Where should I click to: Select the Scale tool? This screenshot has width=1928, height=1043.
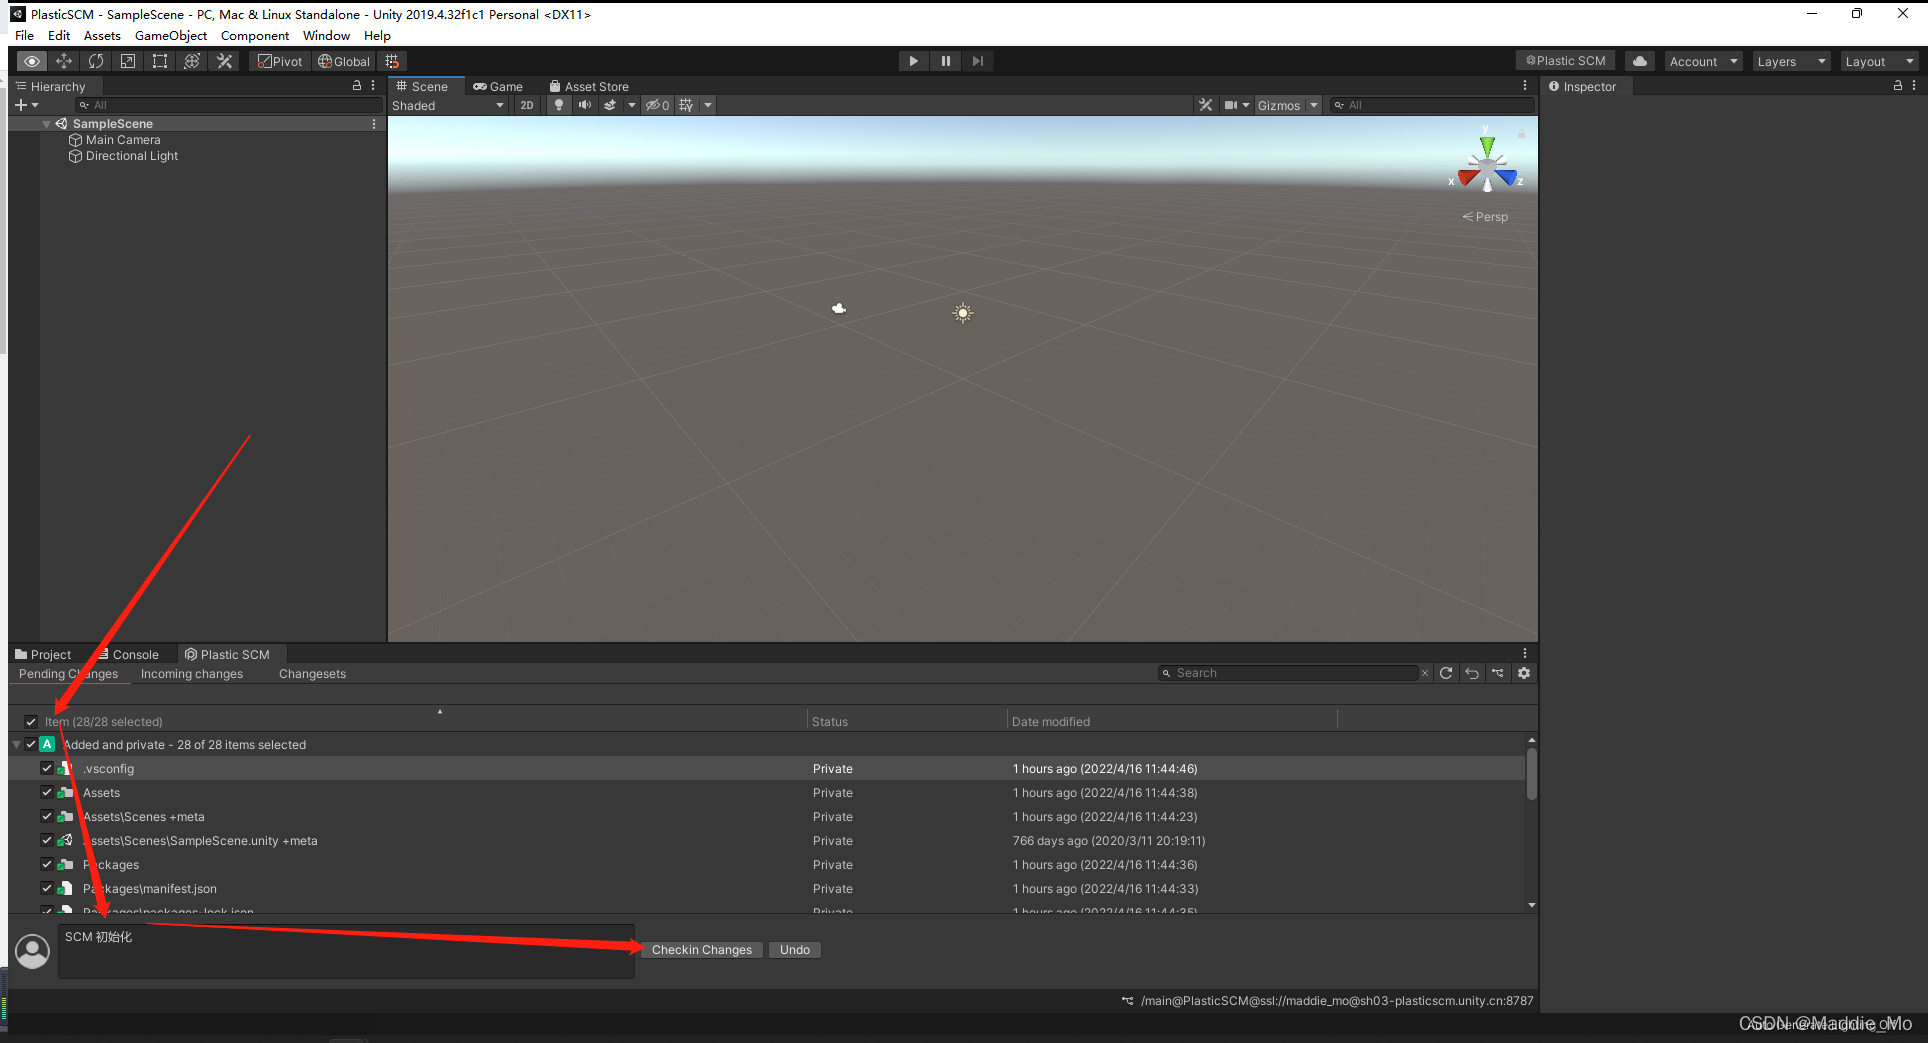click(x=128, y=61)
